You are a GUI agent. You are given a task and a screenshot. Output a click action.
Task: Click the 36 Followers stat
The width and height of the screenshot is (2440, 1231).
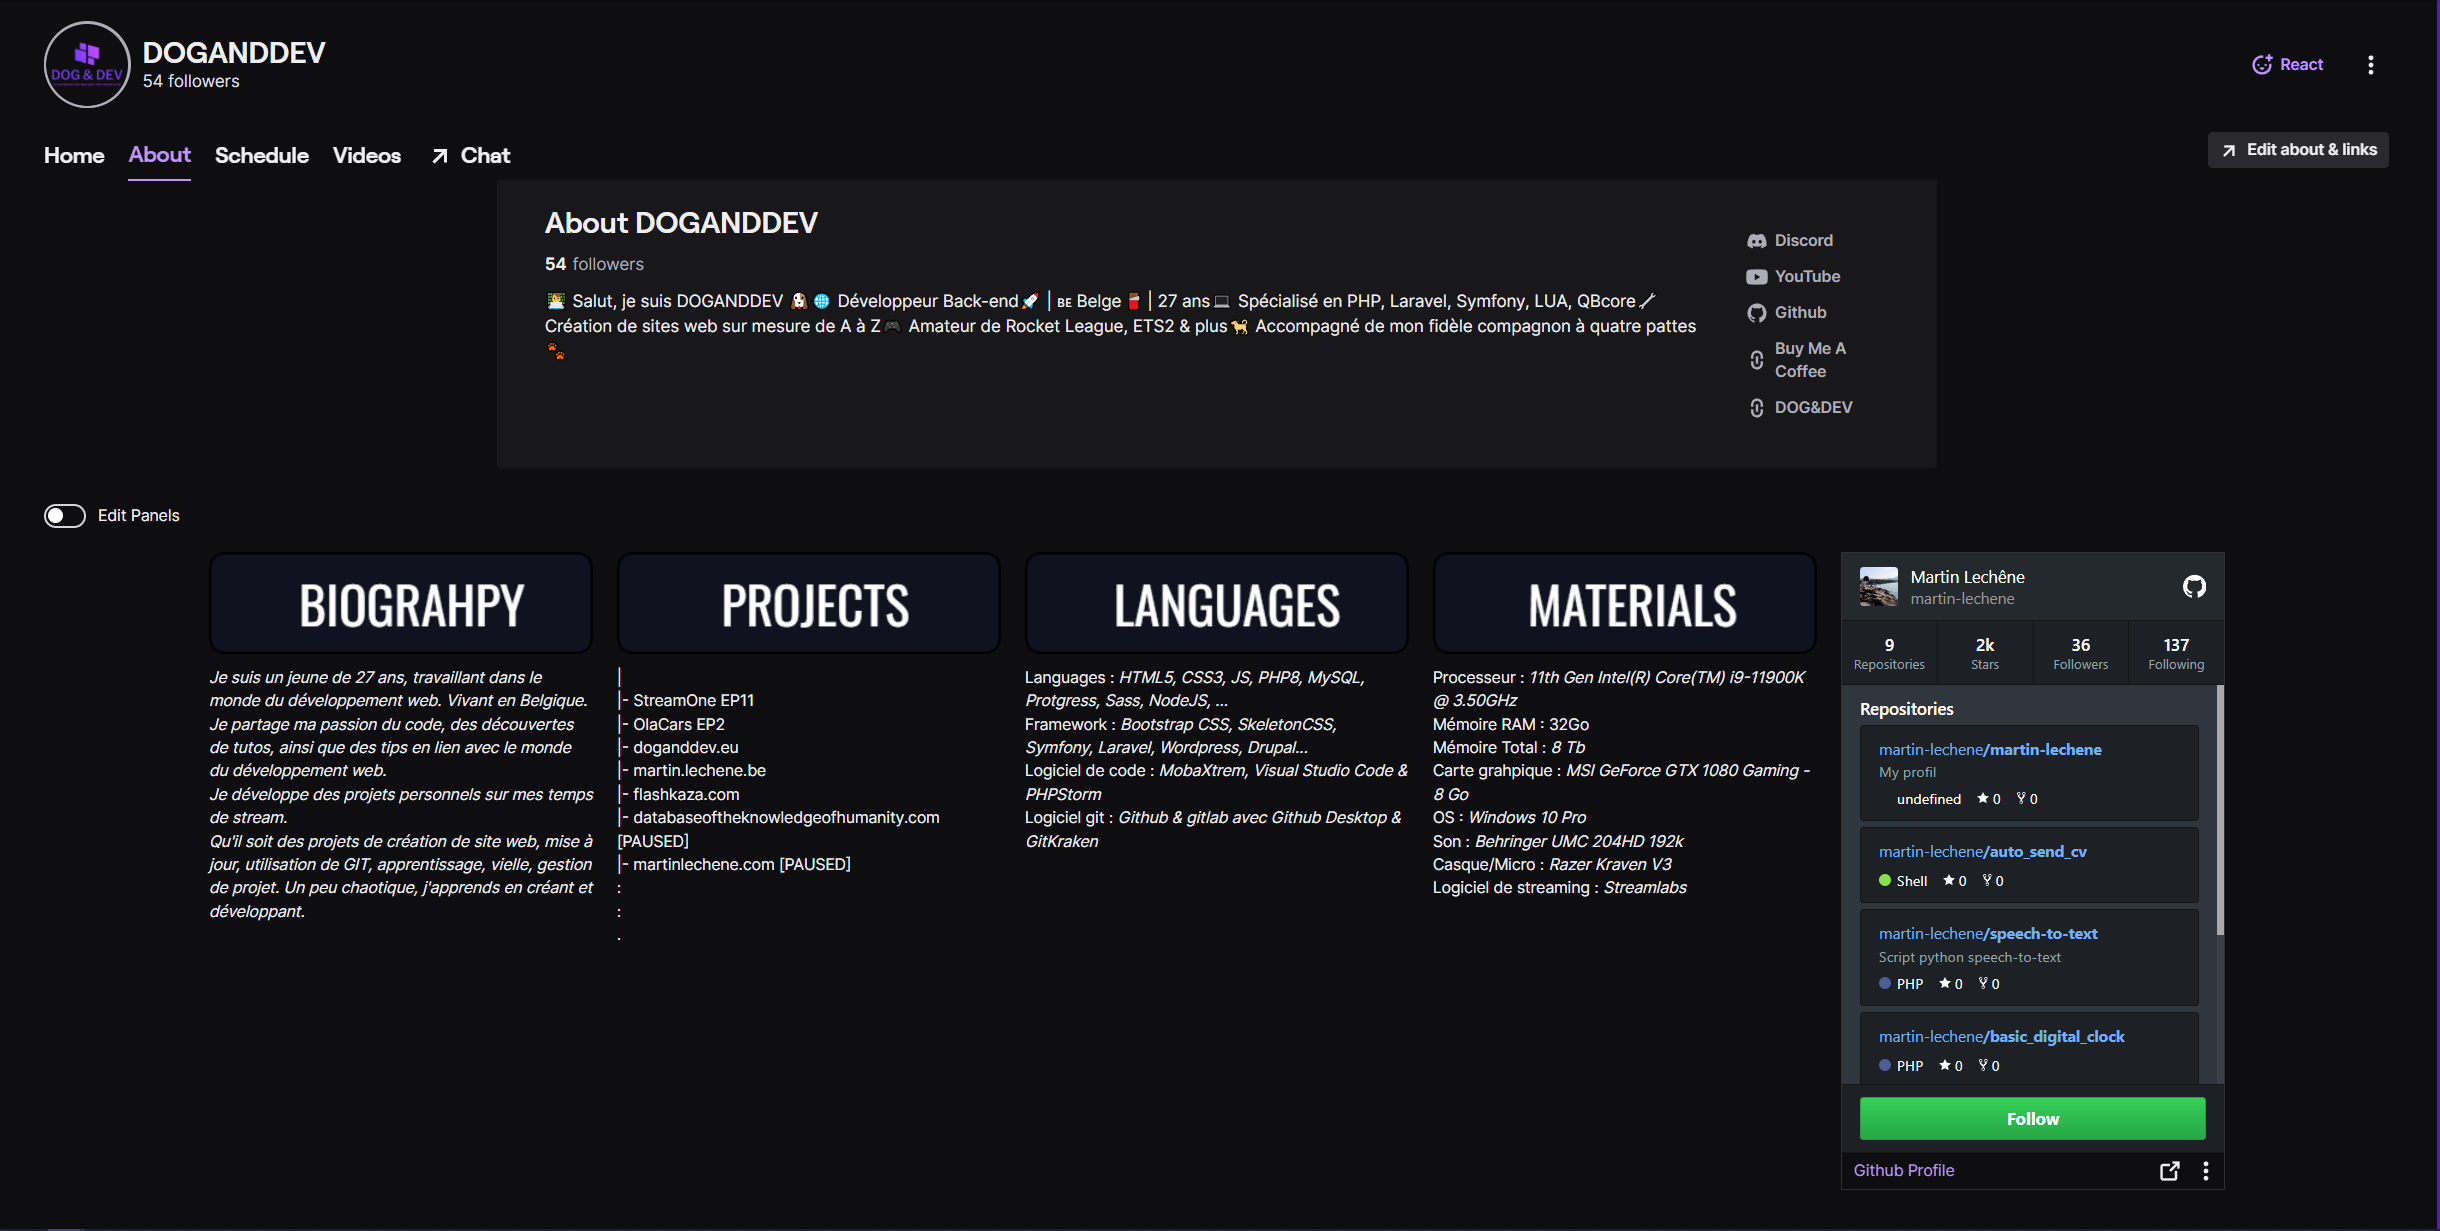click(2081, 654)
